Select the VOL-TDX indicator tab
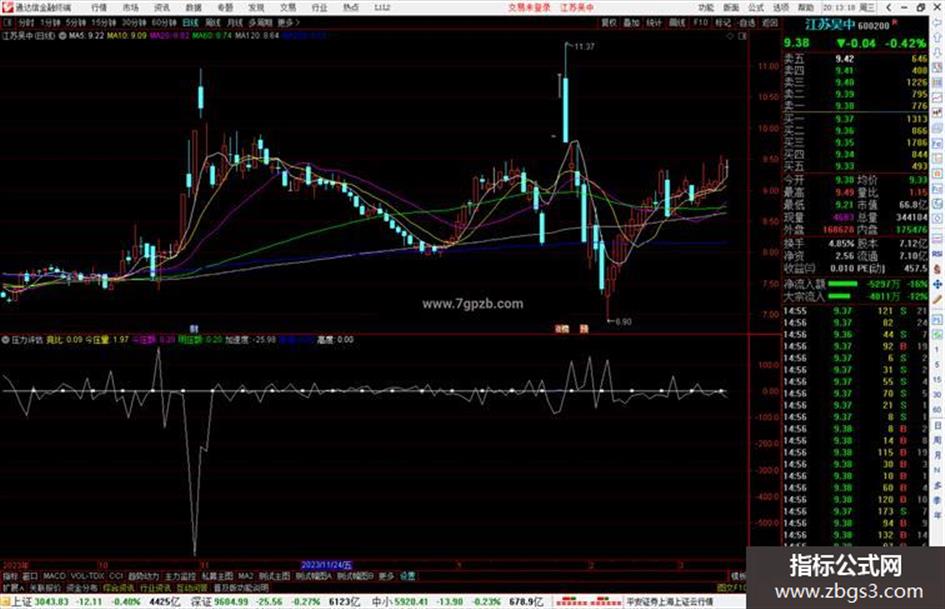 point(87,576)
